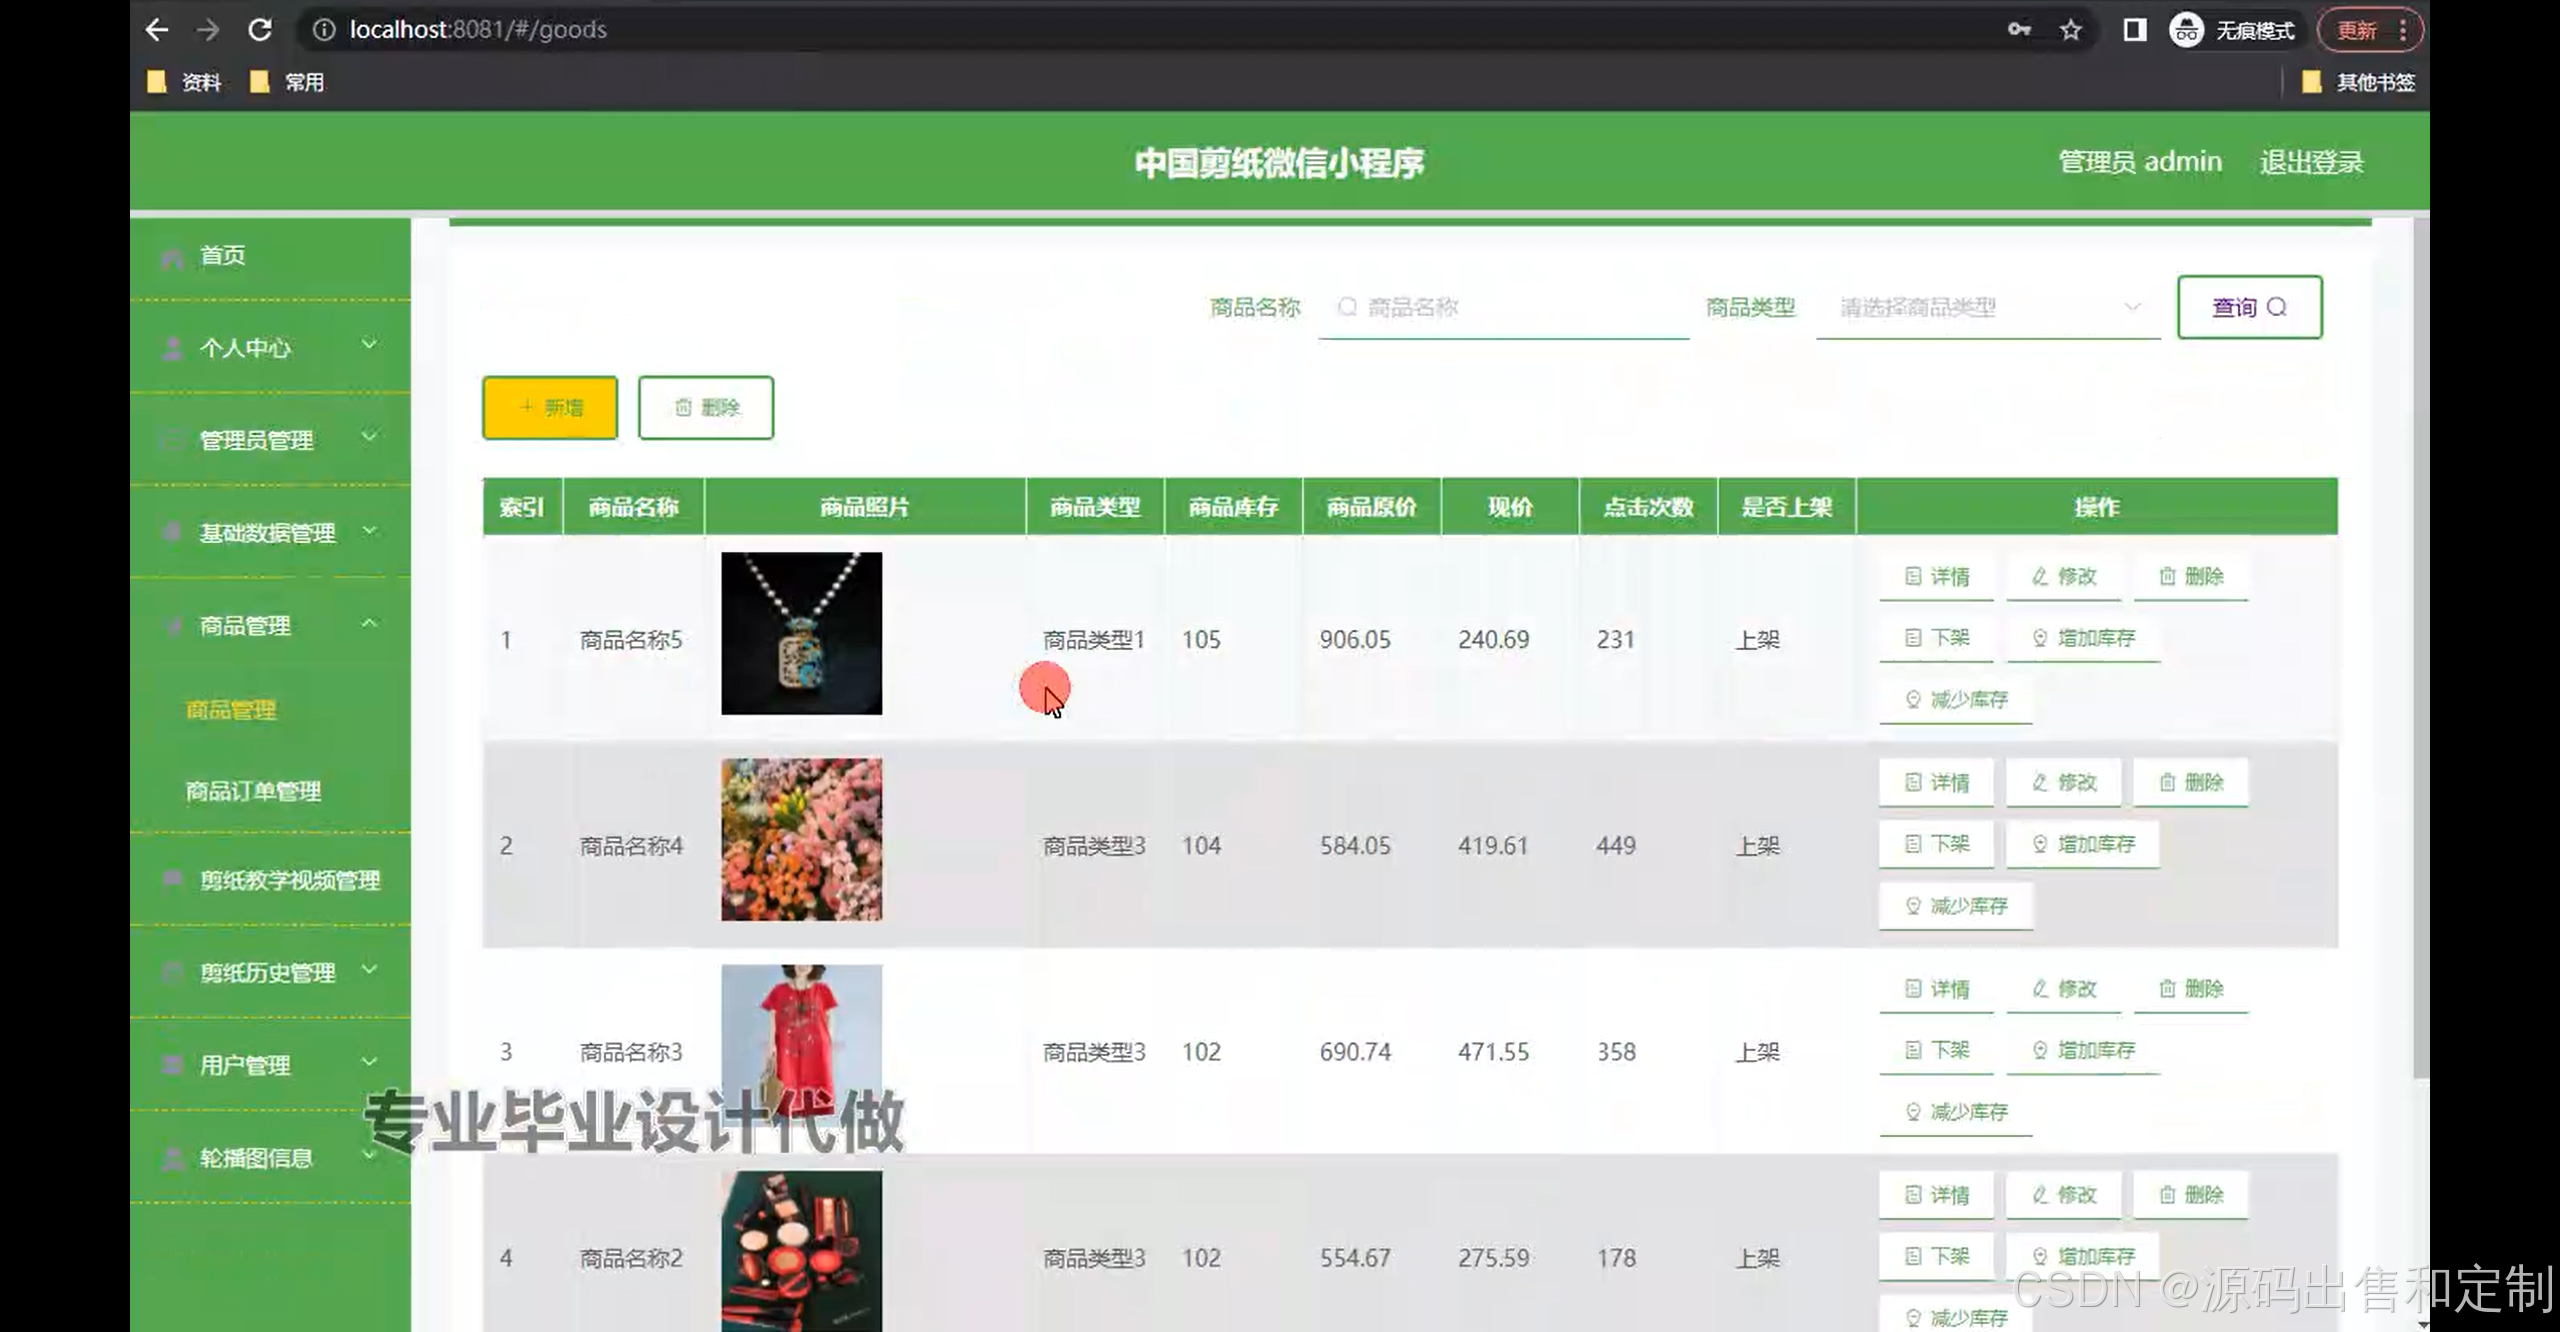Click 详情 for 商品名称5 row
This screenshot has height=1332, width=2560.
(x=1936, y=577)
